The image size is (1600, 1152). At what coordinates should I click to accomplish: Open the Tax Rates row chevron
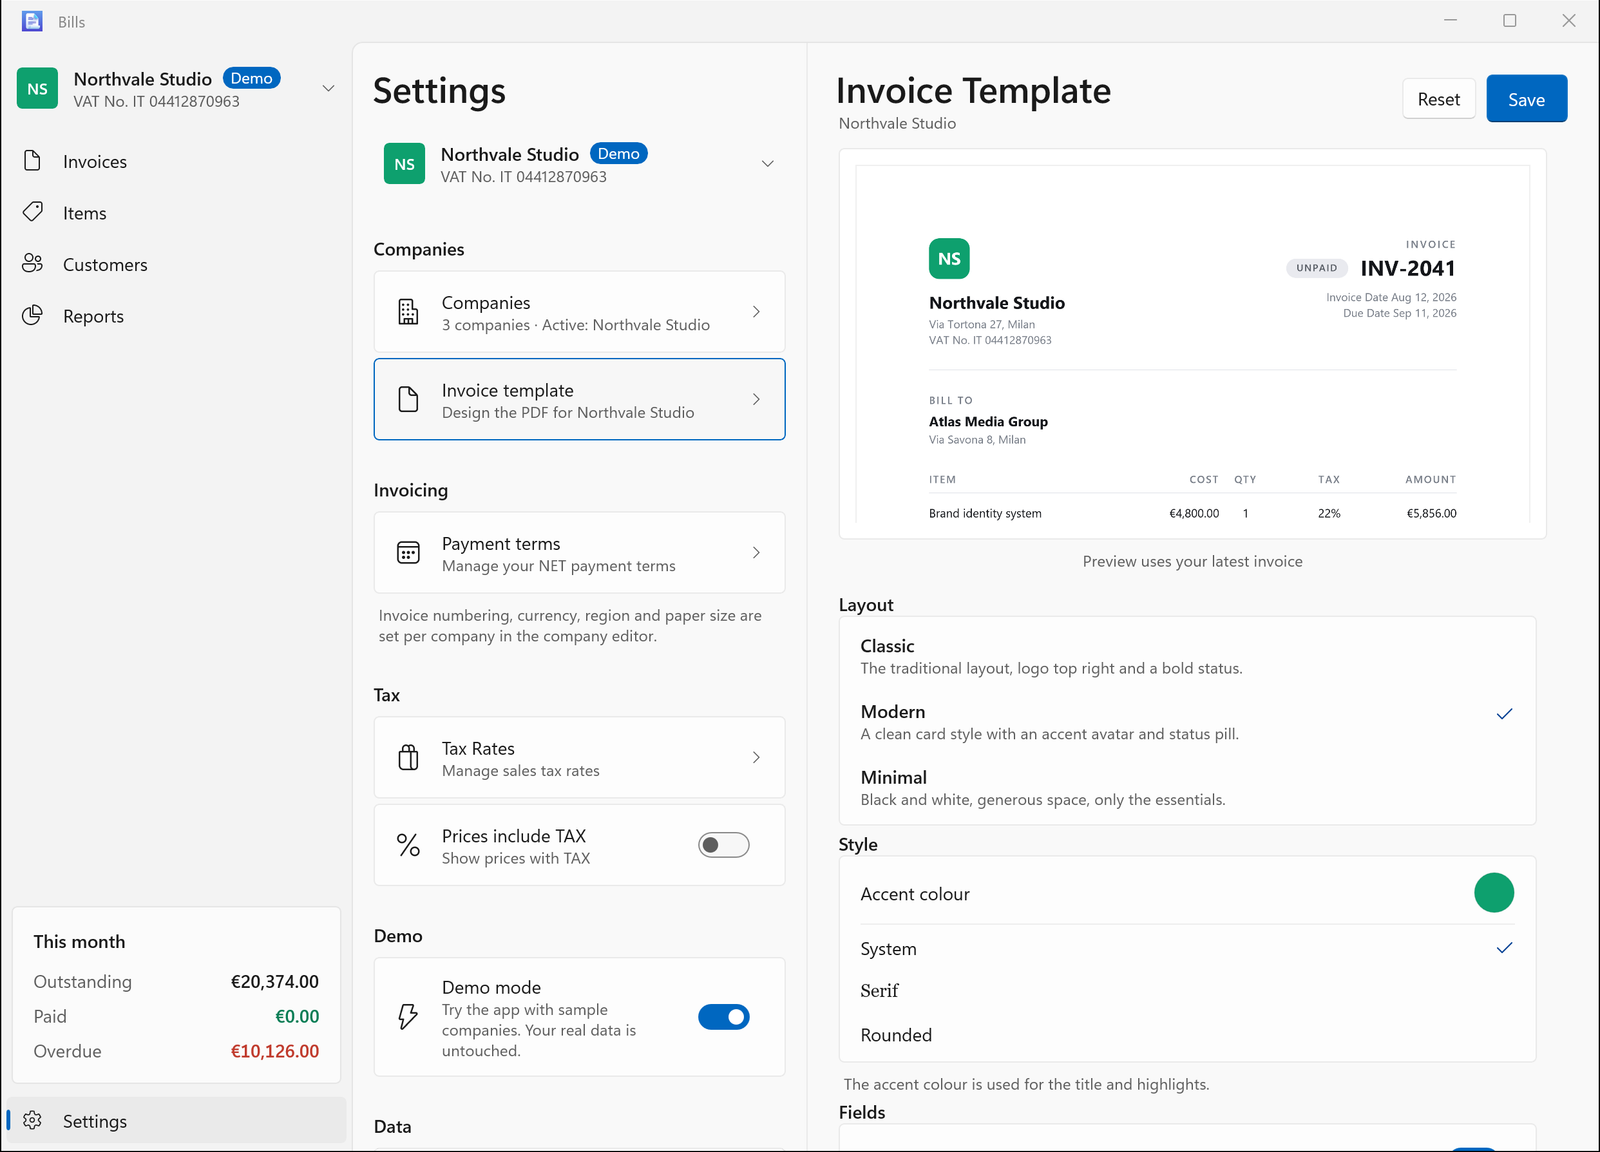[756, 757]
